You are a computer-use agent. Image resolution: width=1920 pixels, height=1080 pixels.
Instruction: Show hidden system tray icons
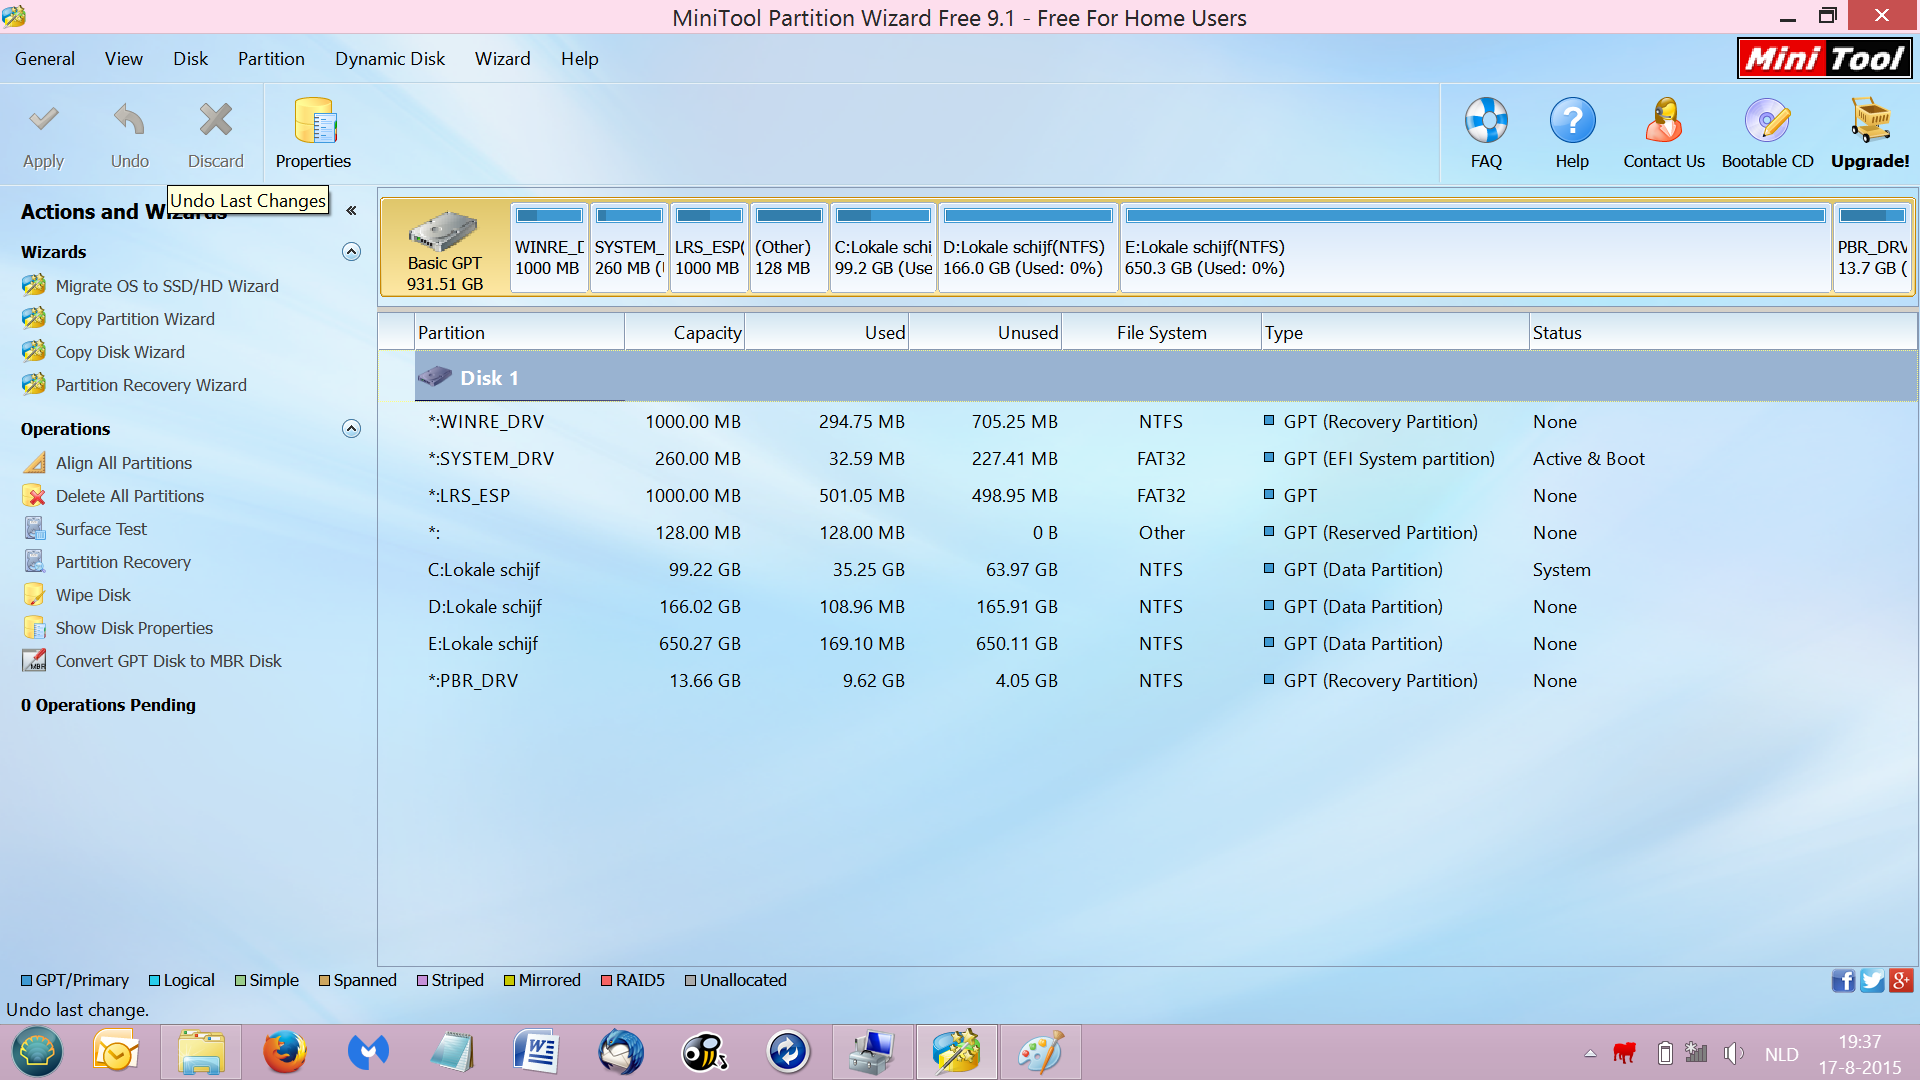(1590, 1053)
